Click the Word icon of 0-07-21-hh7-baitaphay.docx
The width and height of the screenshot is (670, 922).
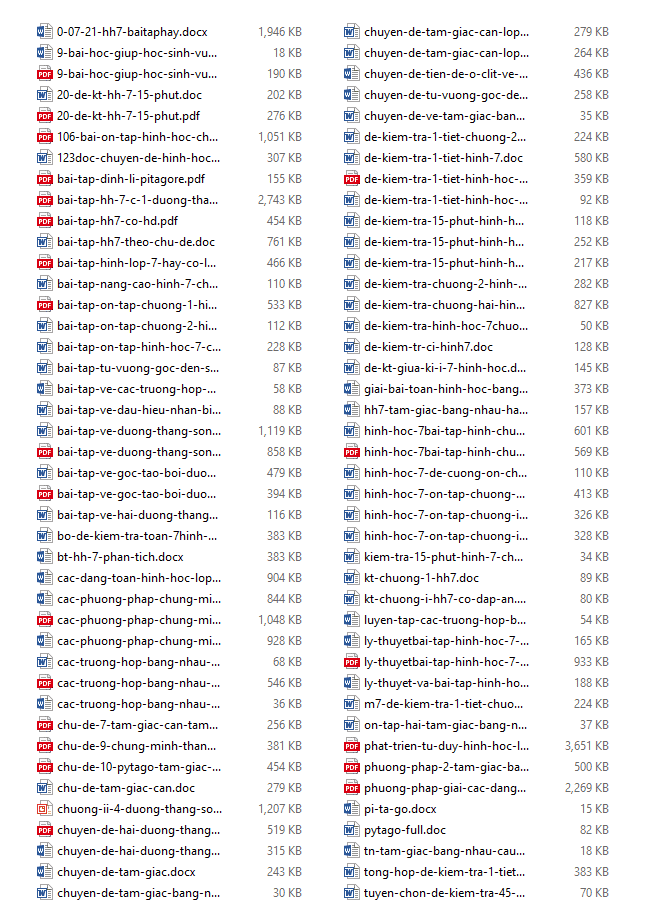44,32
